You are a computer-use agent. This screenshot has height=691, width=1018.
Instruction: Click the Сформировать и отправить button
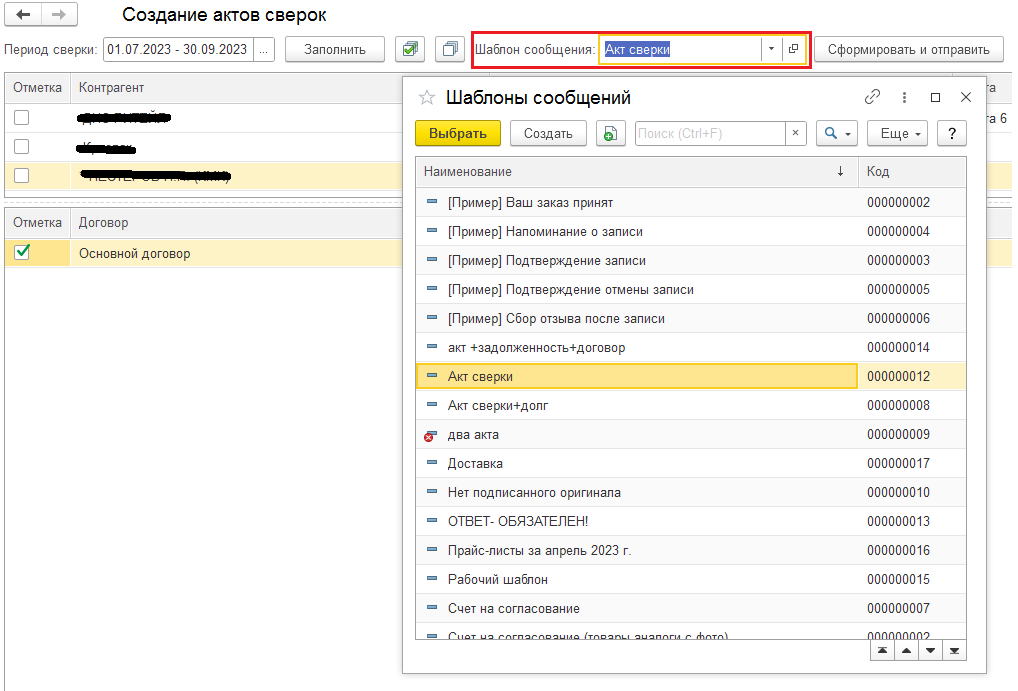point(908,49)
